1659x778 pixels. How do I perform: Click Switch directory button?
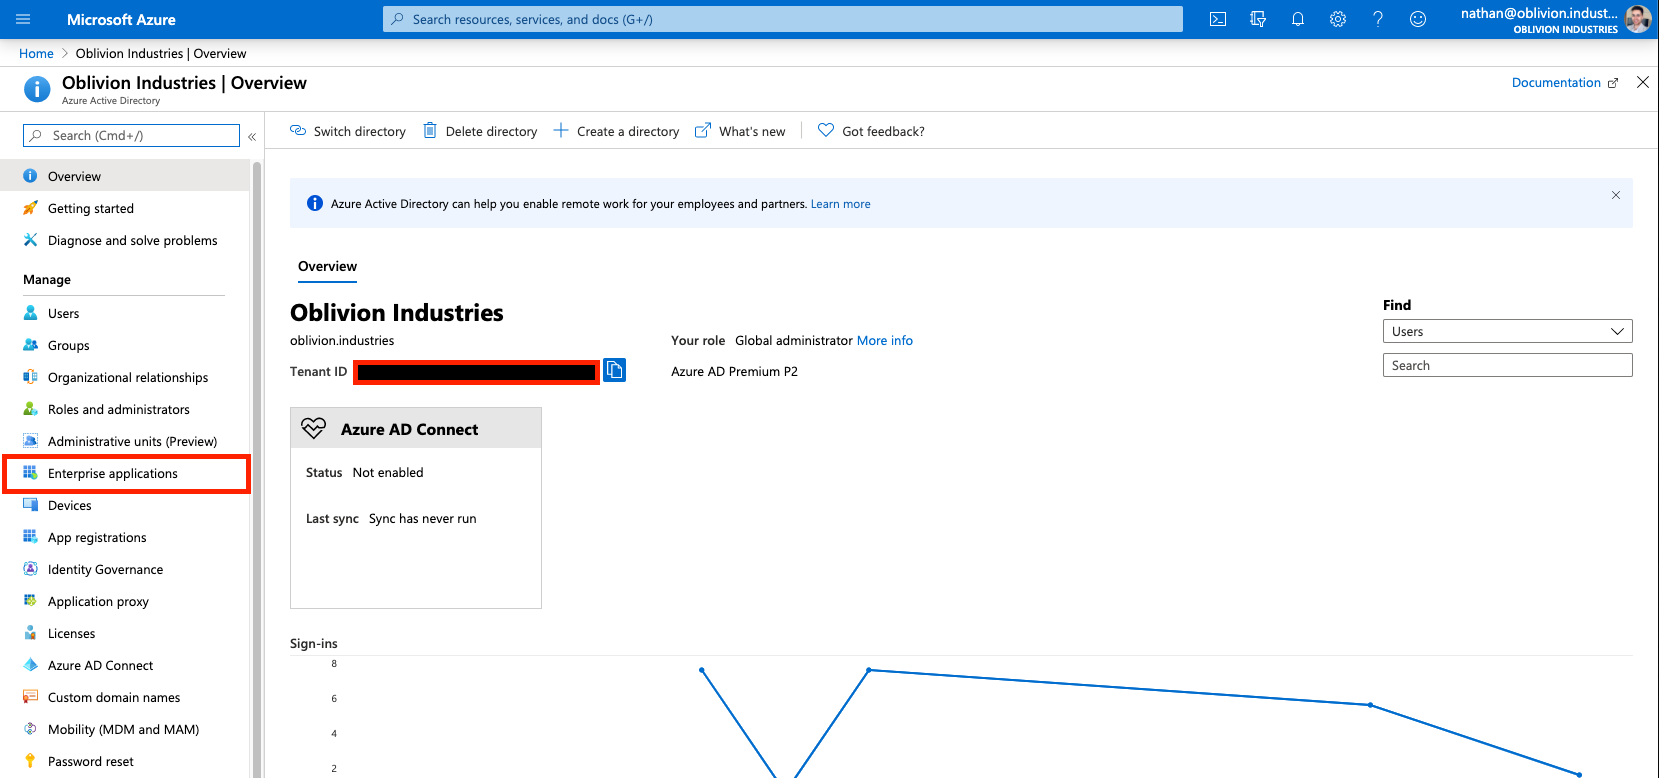click(348, 131)
